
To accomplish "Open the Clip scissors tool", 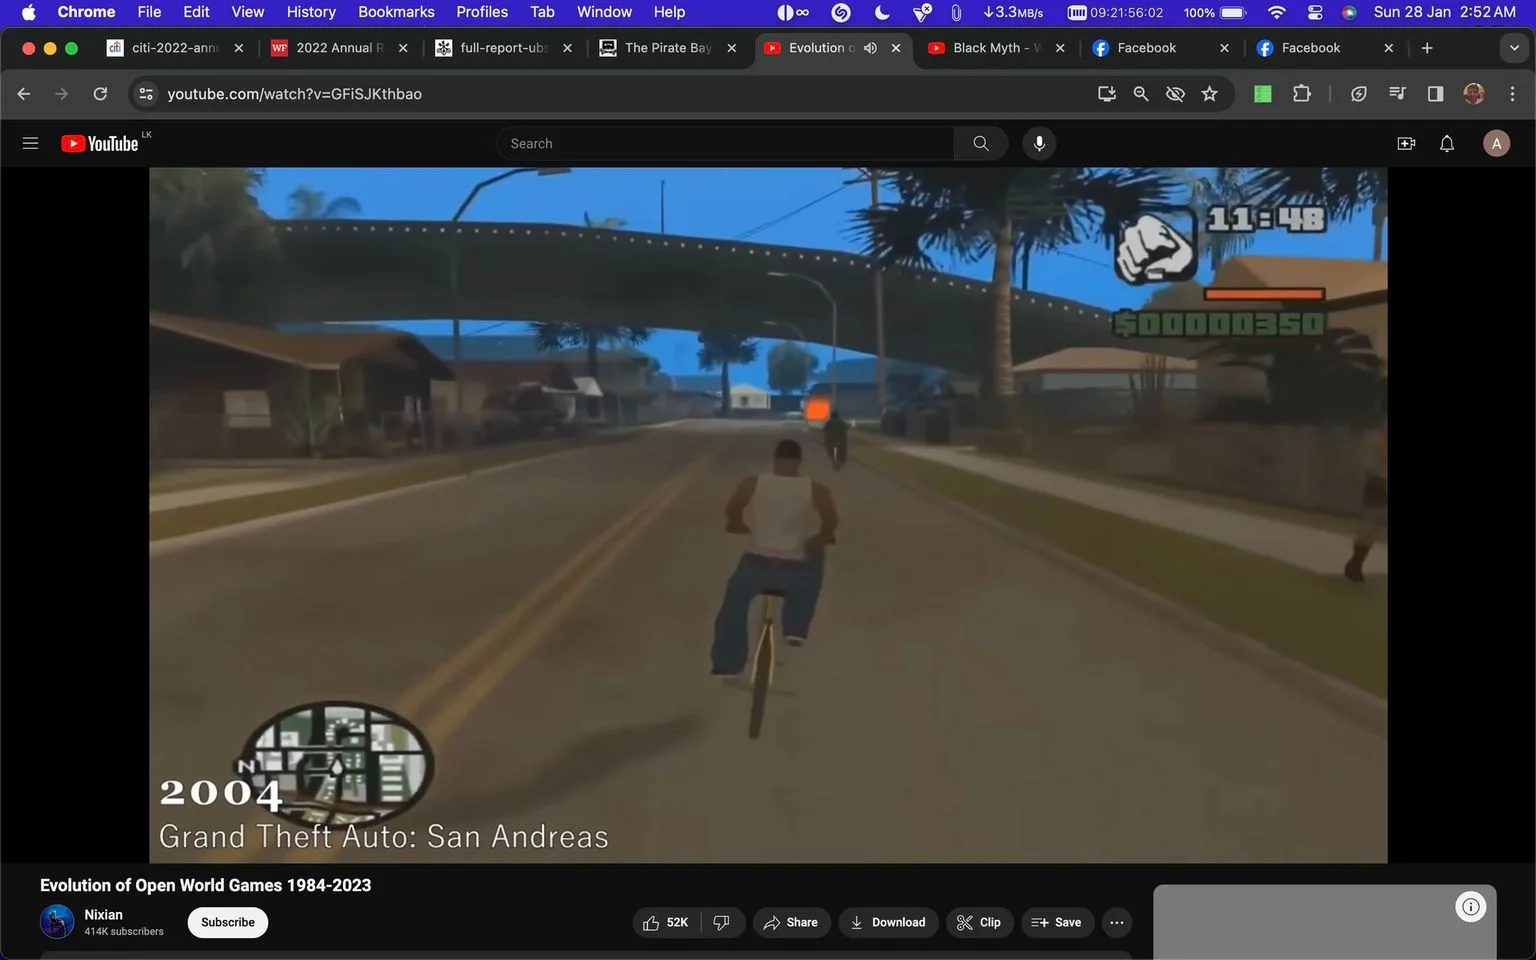I will [979, 922].
